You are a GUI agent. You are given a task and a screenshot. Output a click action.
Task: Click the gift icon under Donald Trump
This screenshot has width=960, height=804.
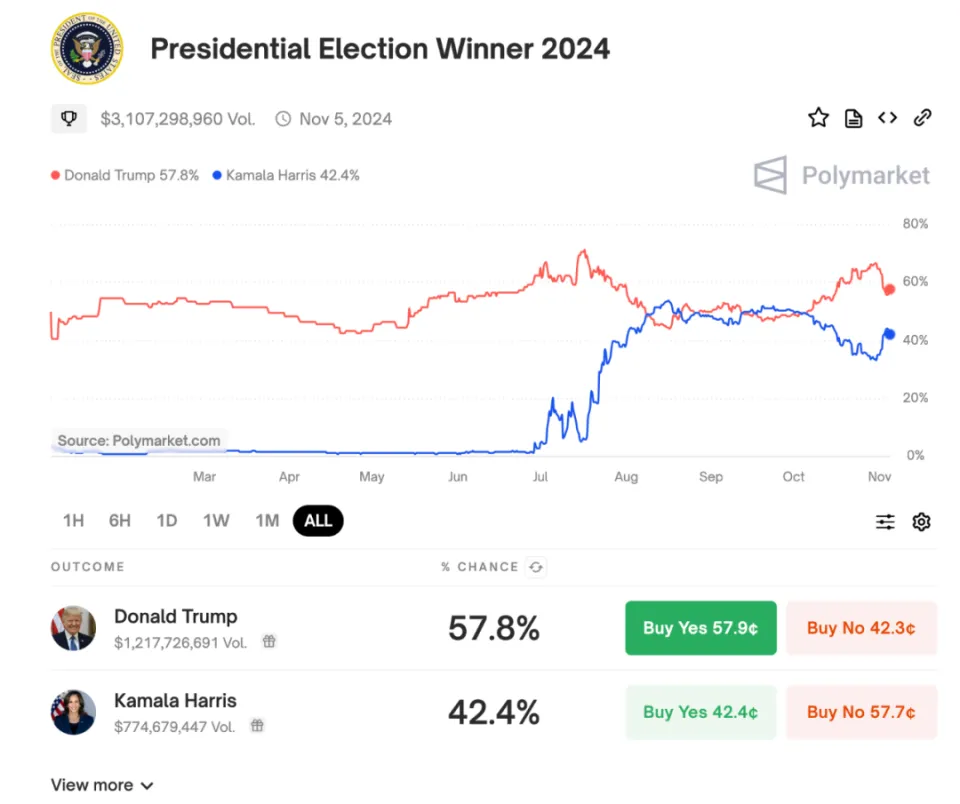(x=269, y=642)
